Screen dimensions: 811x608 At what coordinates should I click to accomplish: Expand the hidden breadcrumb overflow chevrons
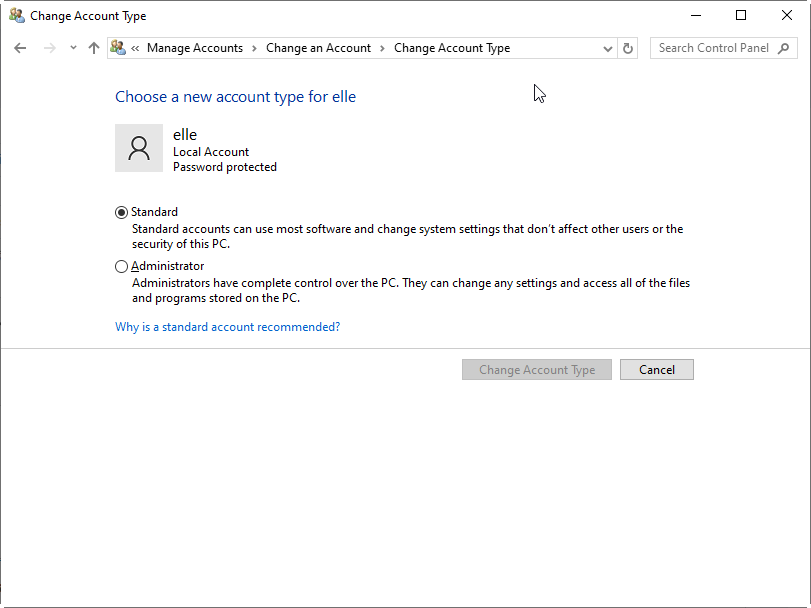(135, 48)
